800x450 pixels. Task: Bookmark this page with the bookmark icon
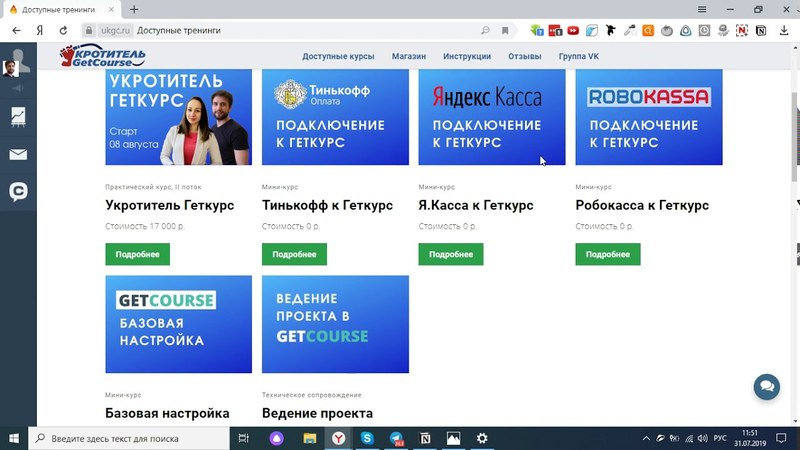click(x=505, y=31)
